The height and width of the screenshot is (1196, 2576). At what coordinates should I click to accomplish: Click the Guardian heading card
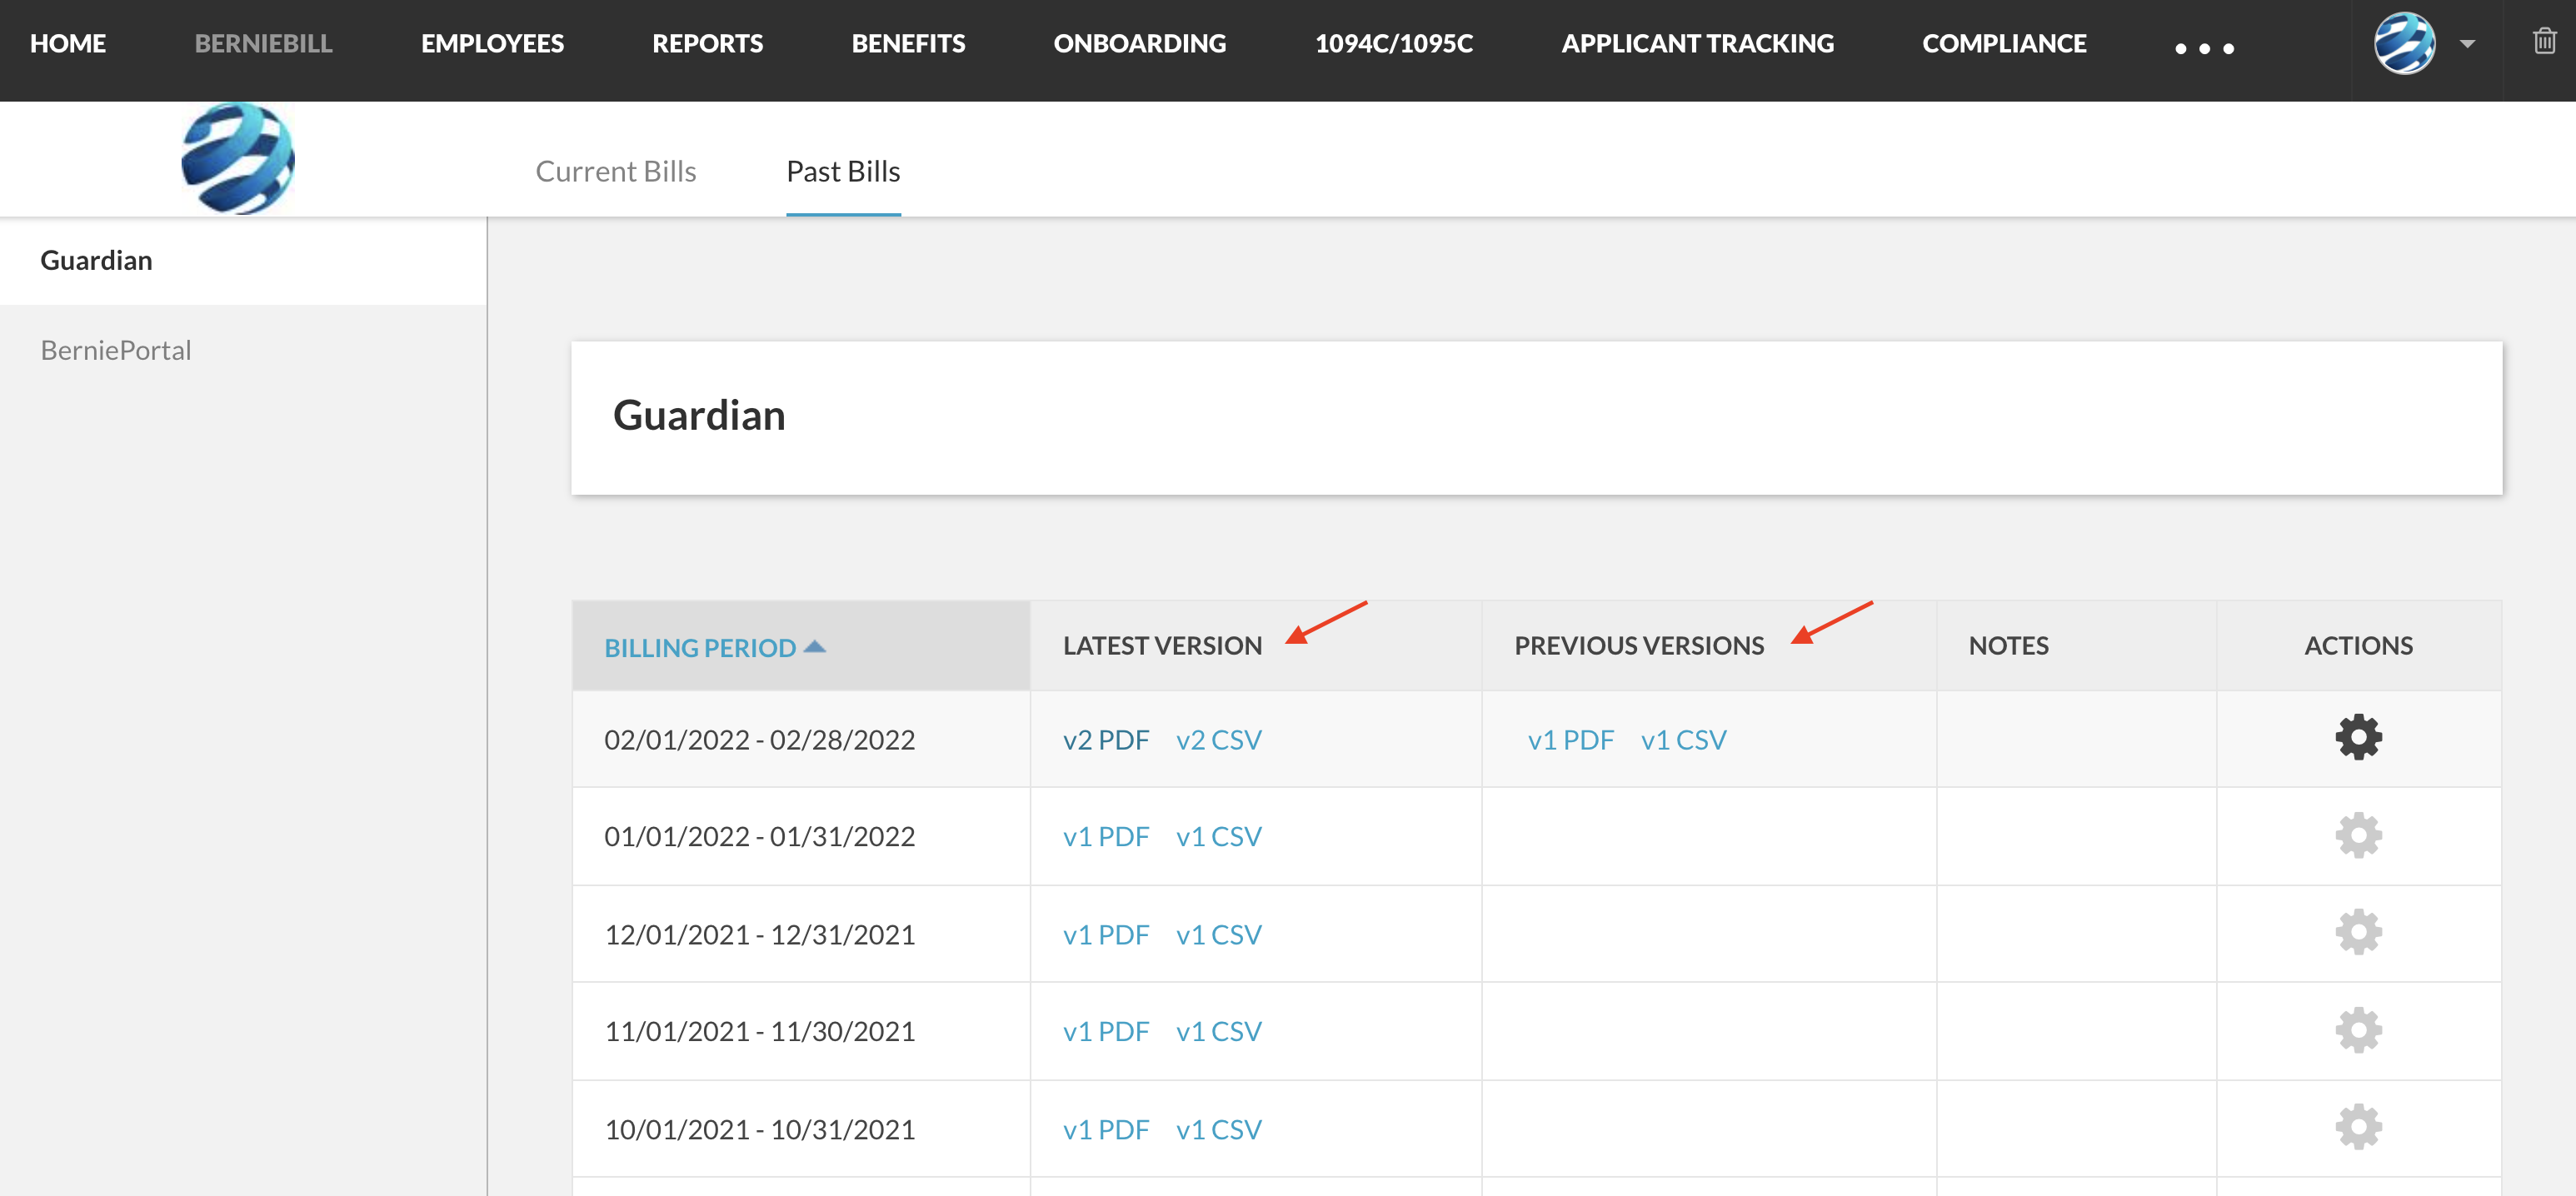pyautogui.click(x=1536, y=417)
